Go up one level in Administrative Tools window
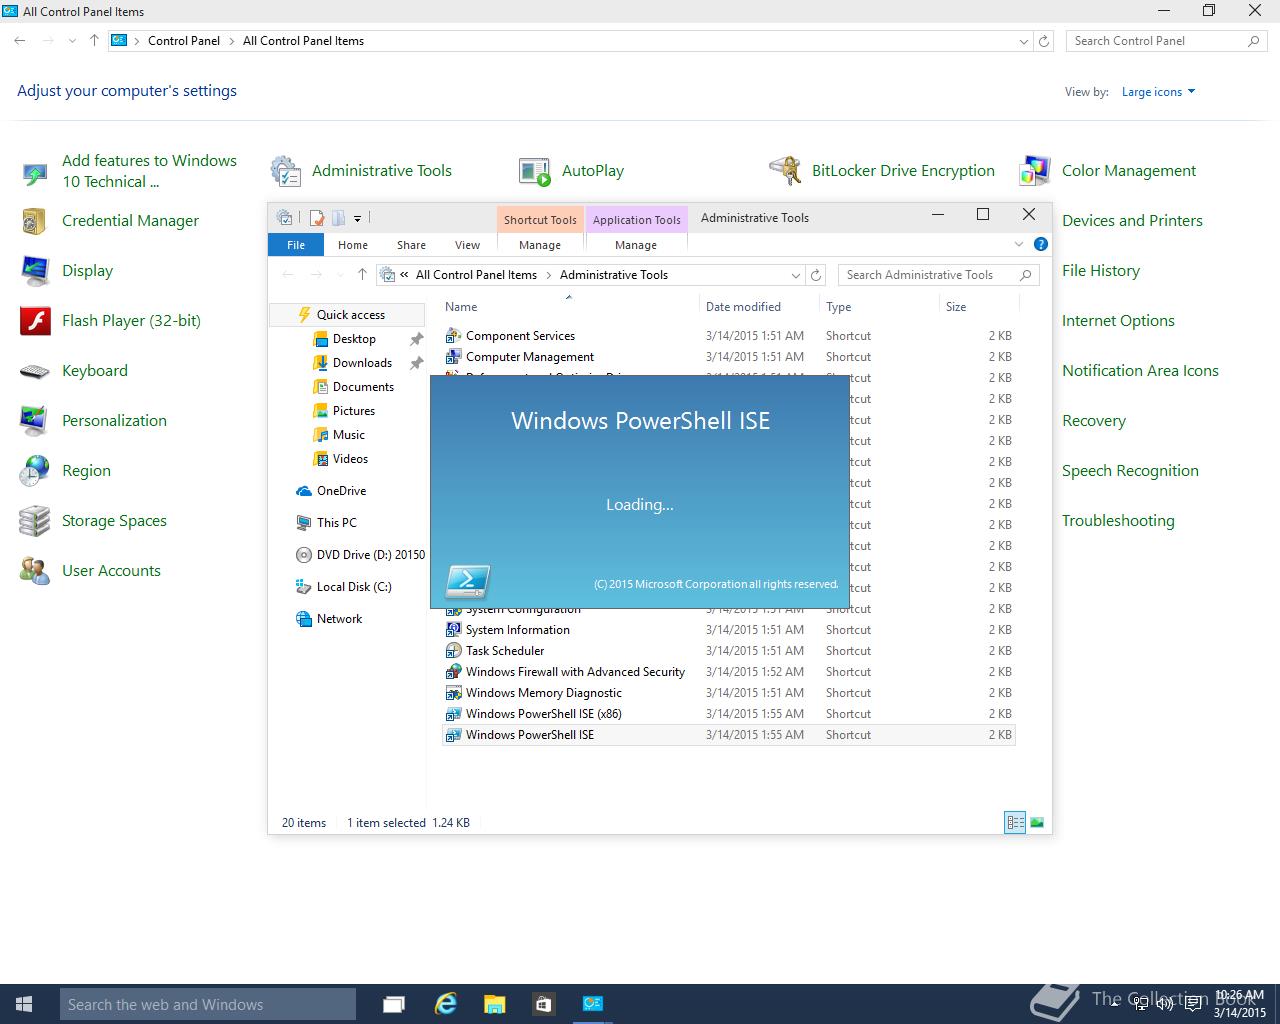 pyautogui.click(x=362, y=275)
